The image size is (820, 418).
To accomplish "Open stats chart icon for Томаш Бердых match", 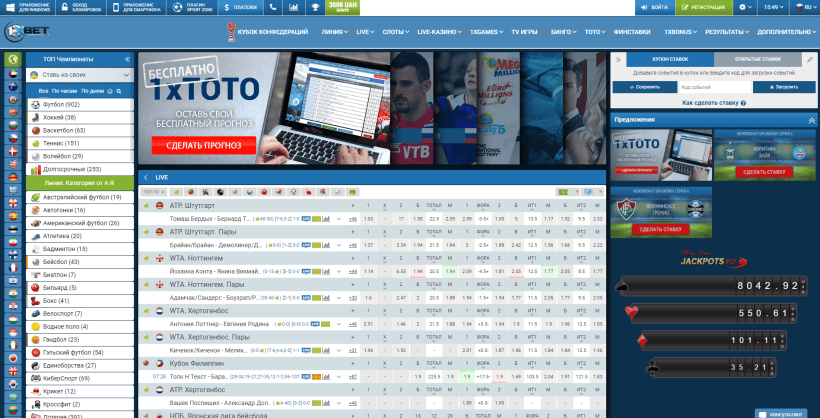I will [326, 219].
